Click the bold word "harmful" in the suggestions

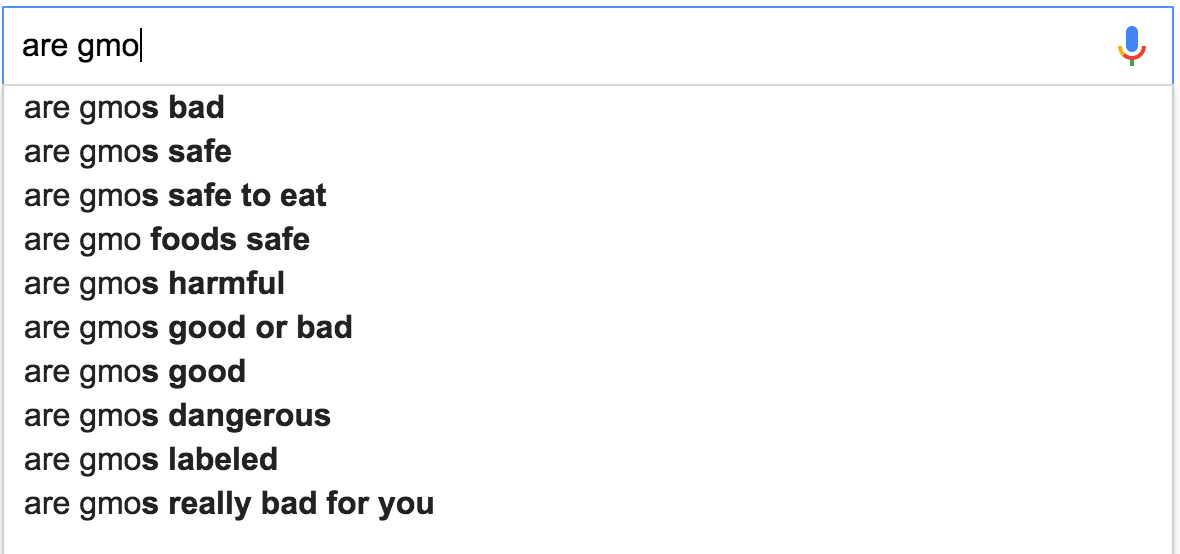tap(227, 284)
